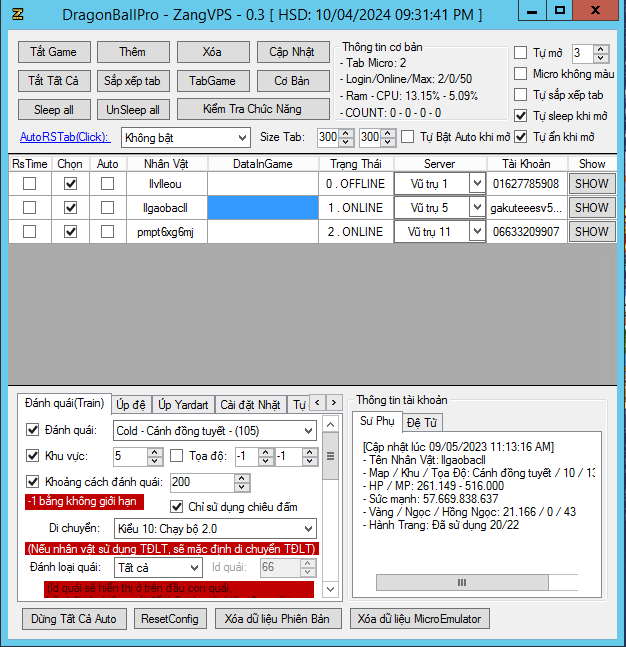The image size is (626, 647).
Task: Switch to the Úp Yardart tab
Action: click(x=183, y=404)
